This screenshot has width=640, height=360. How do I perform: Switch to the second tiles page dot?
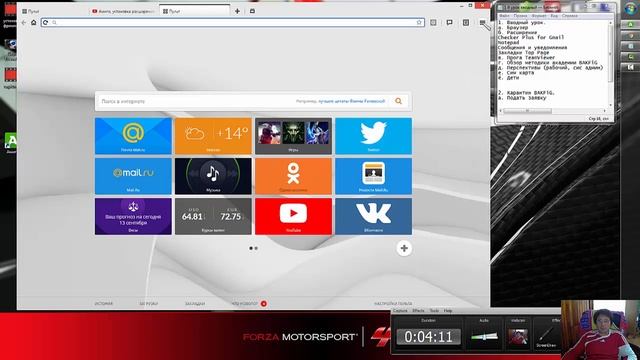click(x=256, y=248)
